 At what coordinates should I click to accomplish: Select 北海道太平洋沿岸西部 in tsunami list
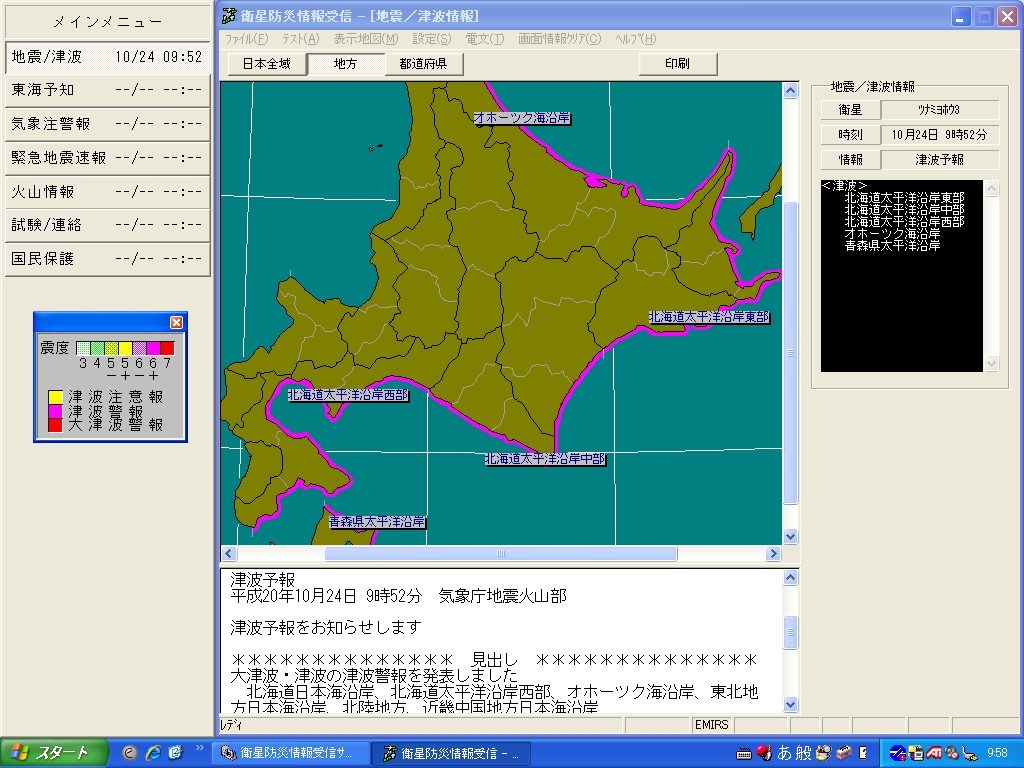(x=904, y=222)
